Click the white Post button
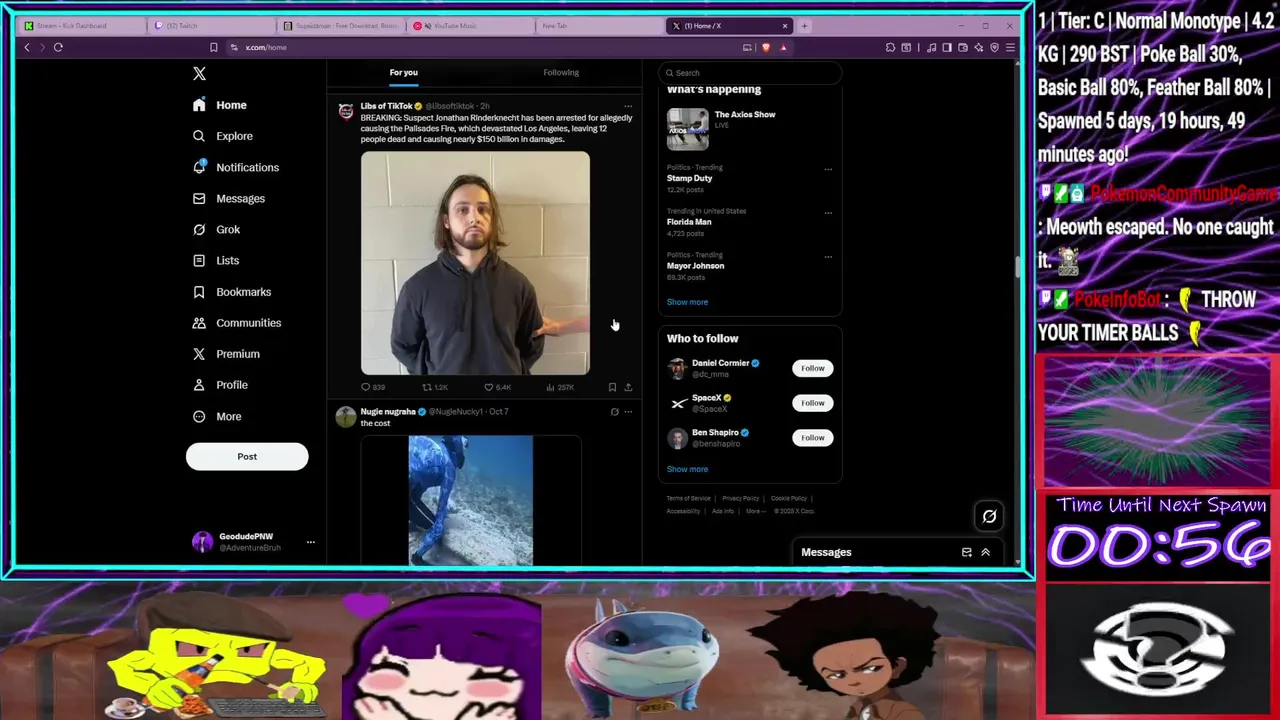This screenshot has height=720, width=1280. tap(247, 457)
